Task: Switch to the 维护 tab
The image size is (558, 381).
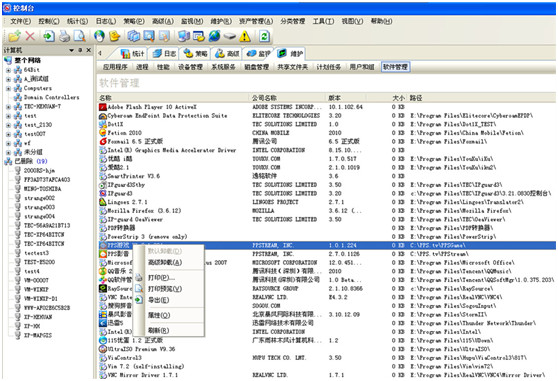Action: [x=291, y=53]
